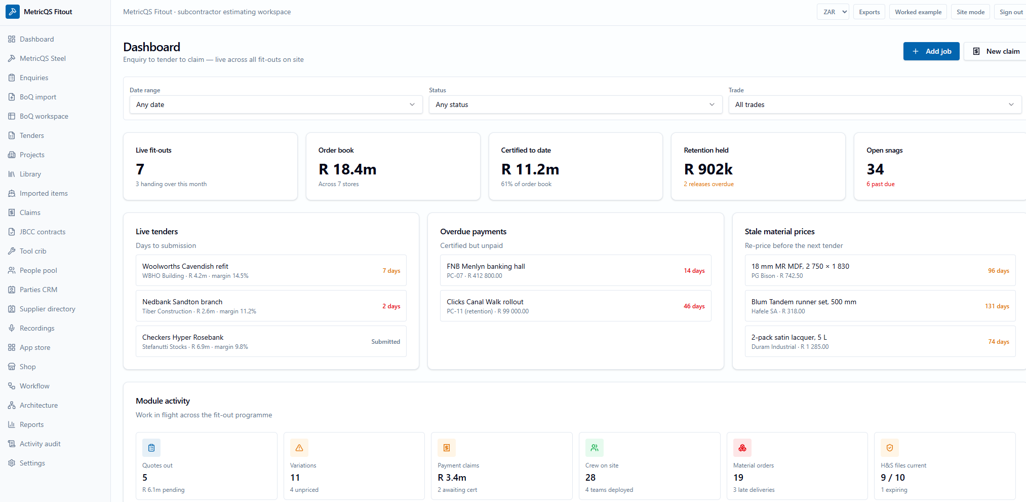
Task: Click the Add job button
Action: click(x=931, y=51)
